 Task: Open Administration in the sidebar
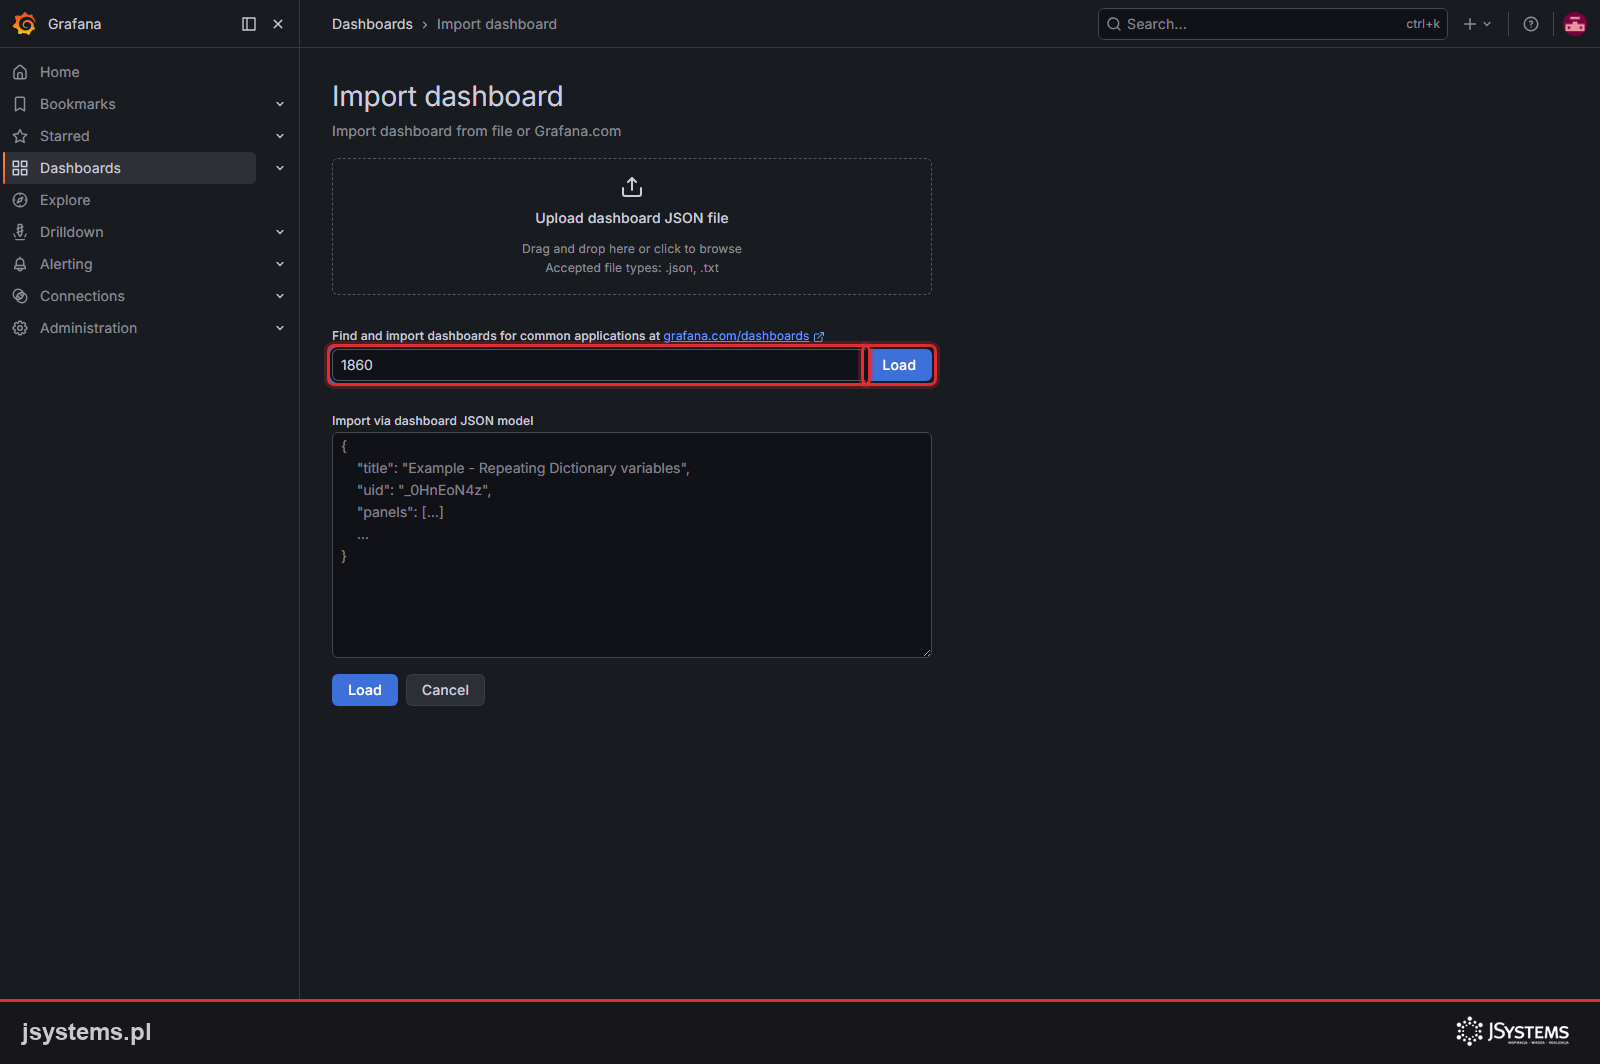88,328
